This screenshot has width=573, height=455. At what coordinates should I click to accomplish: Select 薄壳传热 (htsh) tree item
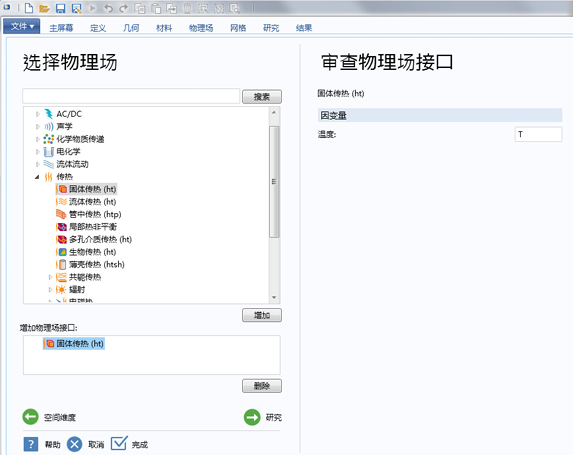coord(90,264)
